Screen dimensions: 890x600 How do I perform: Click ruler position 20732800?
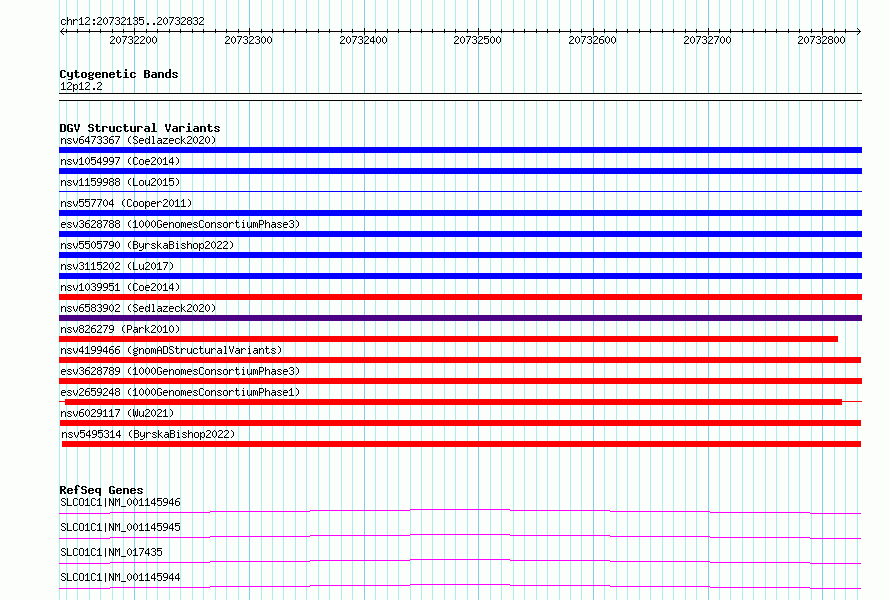[x=821, y=40]
